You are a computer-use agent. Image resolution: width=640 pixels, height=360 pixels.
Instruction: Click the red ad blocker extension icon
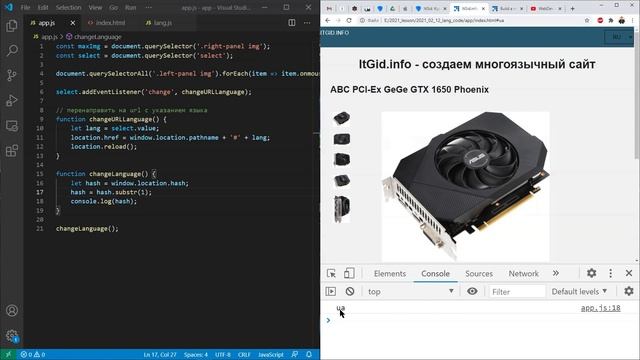[x=600, y=20]
